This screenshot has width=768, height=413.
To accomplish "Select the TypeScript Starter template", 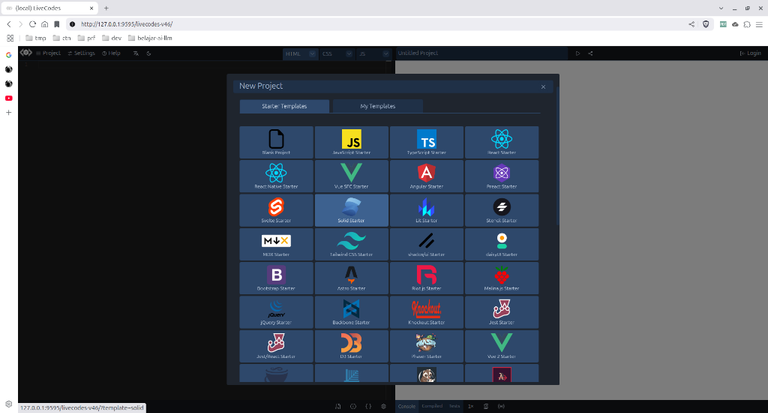I will click(x=426, y=142).
